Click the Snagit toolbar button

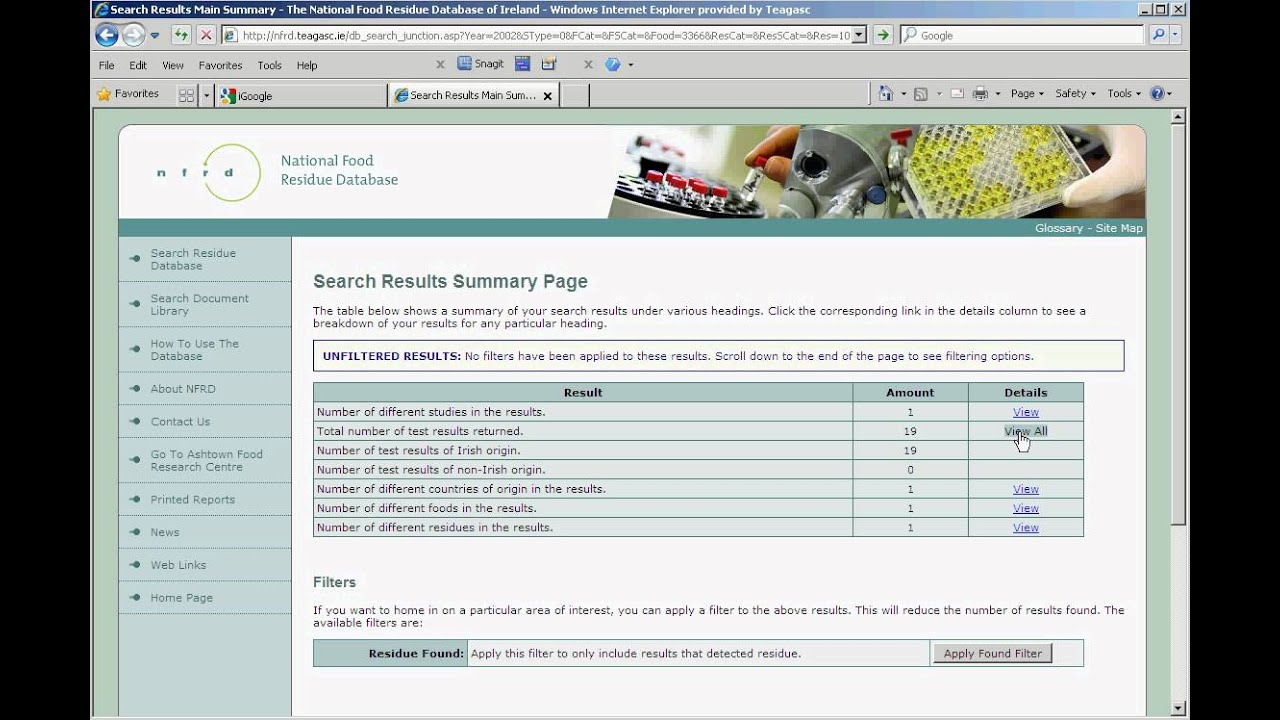tap(480, 64)
